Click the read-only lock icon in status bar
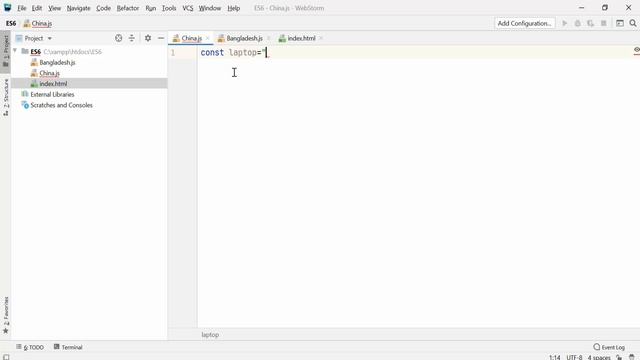 (x=619, y=357)
